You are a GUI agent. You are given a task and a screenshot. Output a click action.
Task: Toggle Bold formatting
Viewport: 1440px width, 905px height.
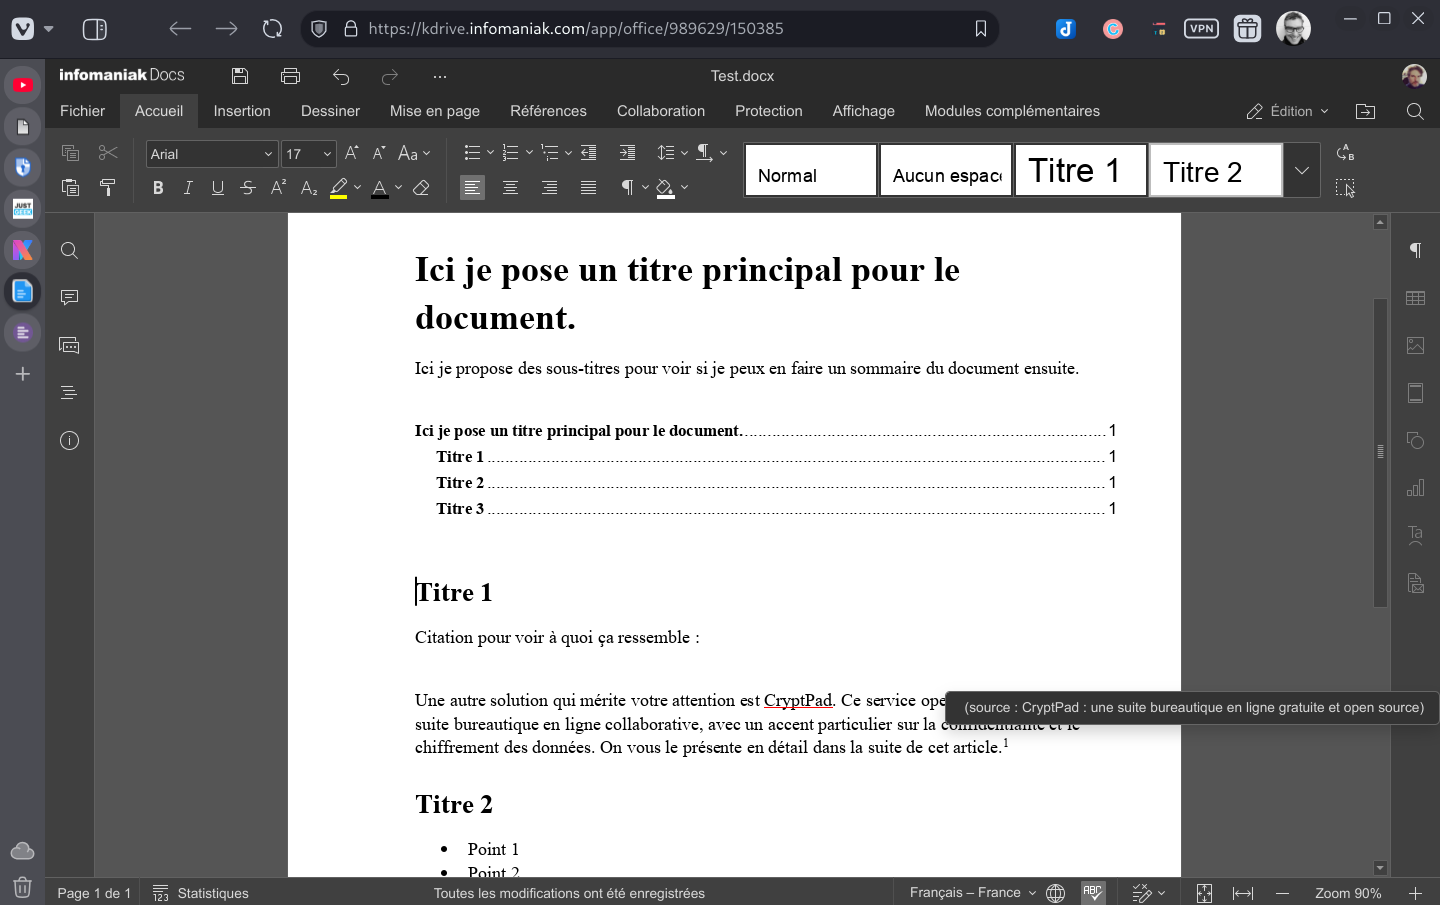pyautogui.click(x=158, y=188)
